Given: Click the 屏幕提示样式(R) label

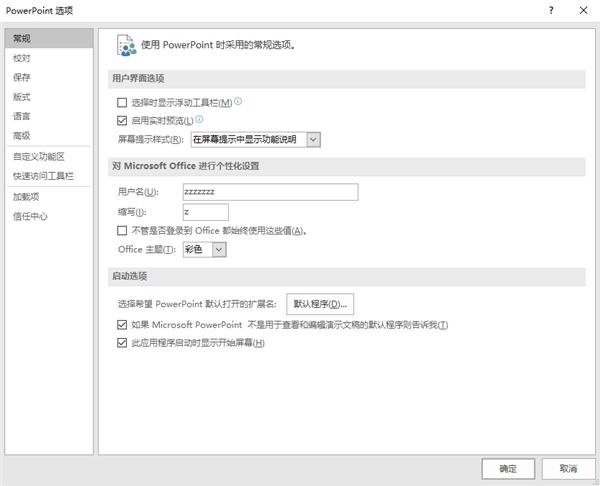Looking at the screenshot, I should 151,140.
